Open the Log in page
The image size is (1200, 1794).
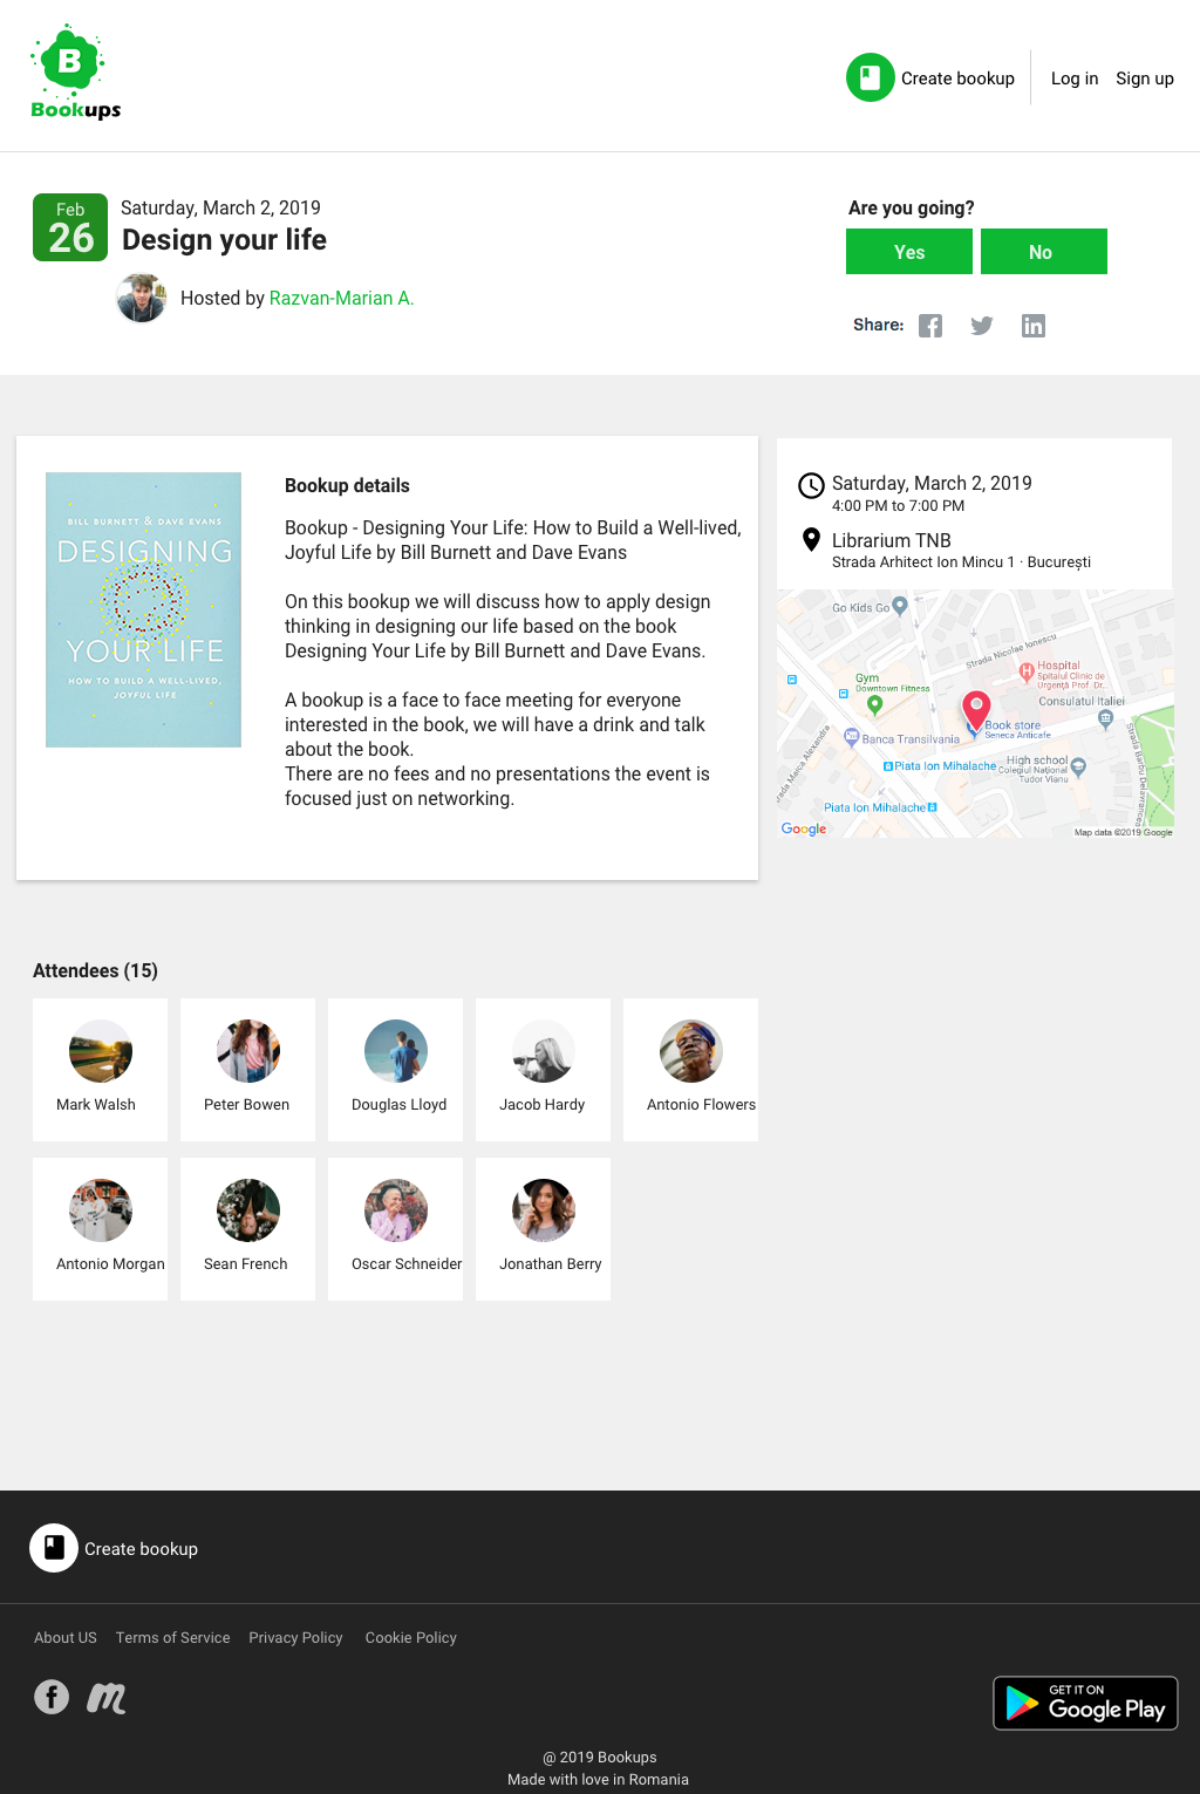tap(1074, 78)
